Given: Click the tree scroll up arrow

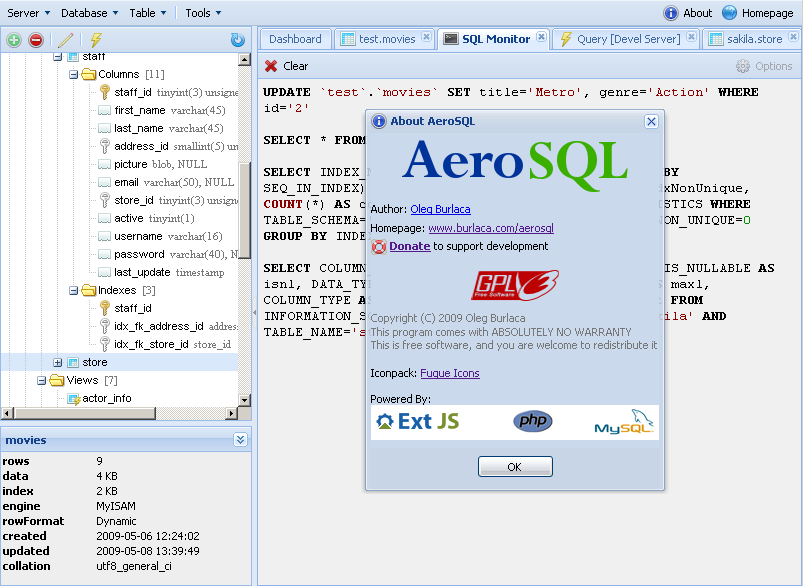Looking at the screenshot, I should click(245, 60).
